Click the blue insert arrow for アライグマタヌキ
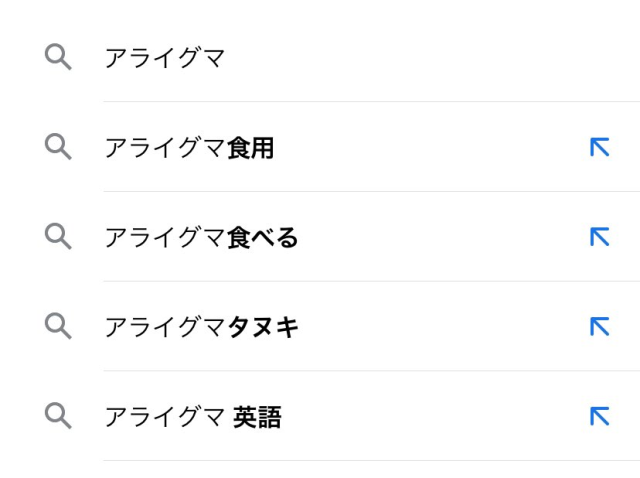 [599, 326]
